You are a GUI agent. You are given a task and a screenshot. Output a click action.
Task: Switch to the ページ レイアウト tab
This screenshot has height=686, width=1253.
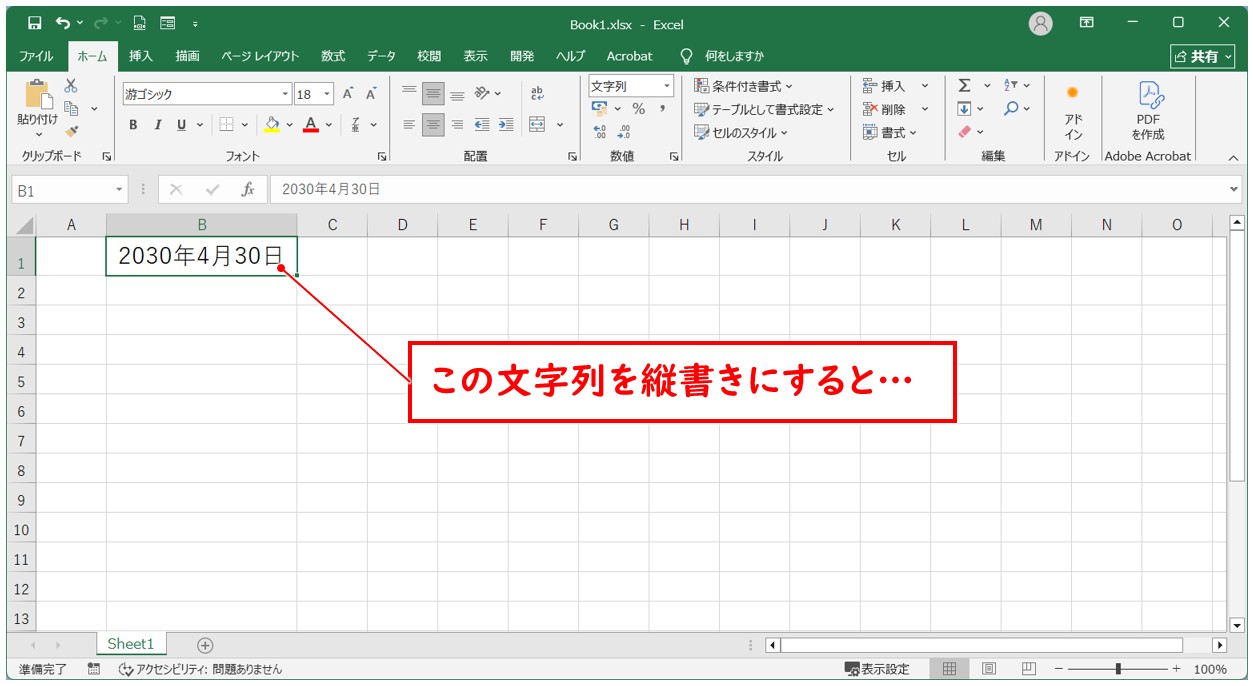tap(260, 56)
